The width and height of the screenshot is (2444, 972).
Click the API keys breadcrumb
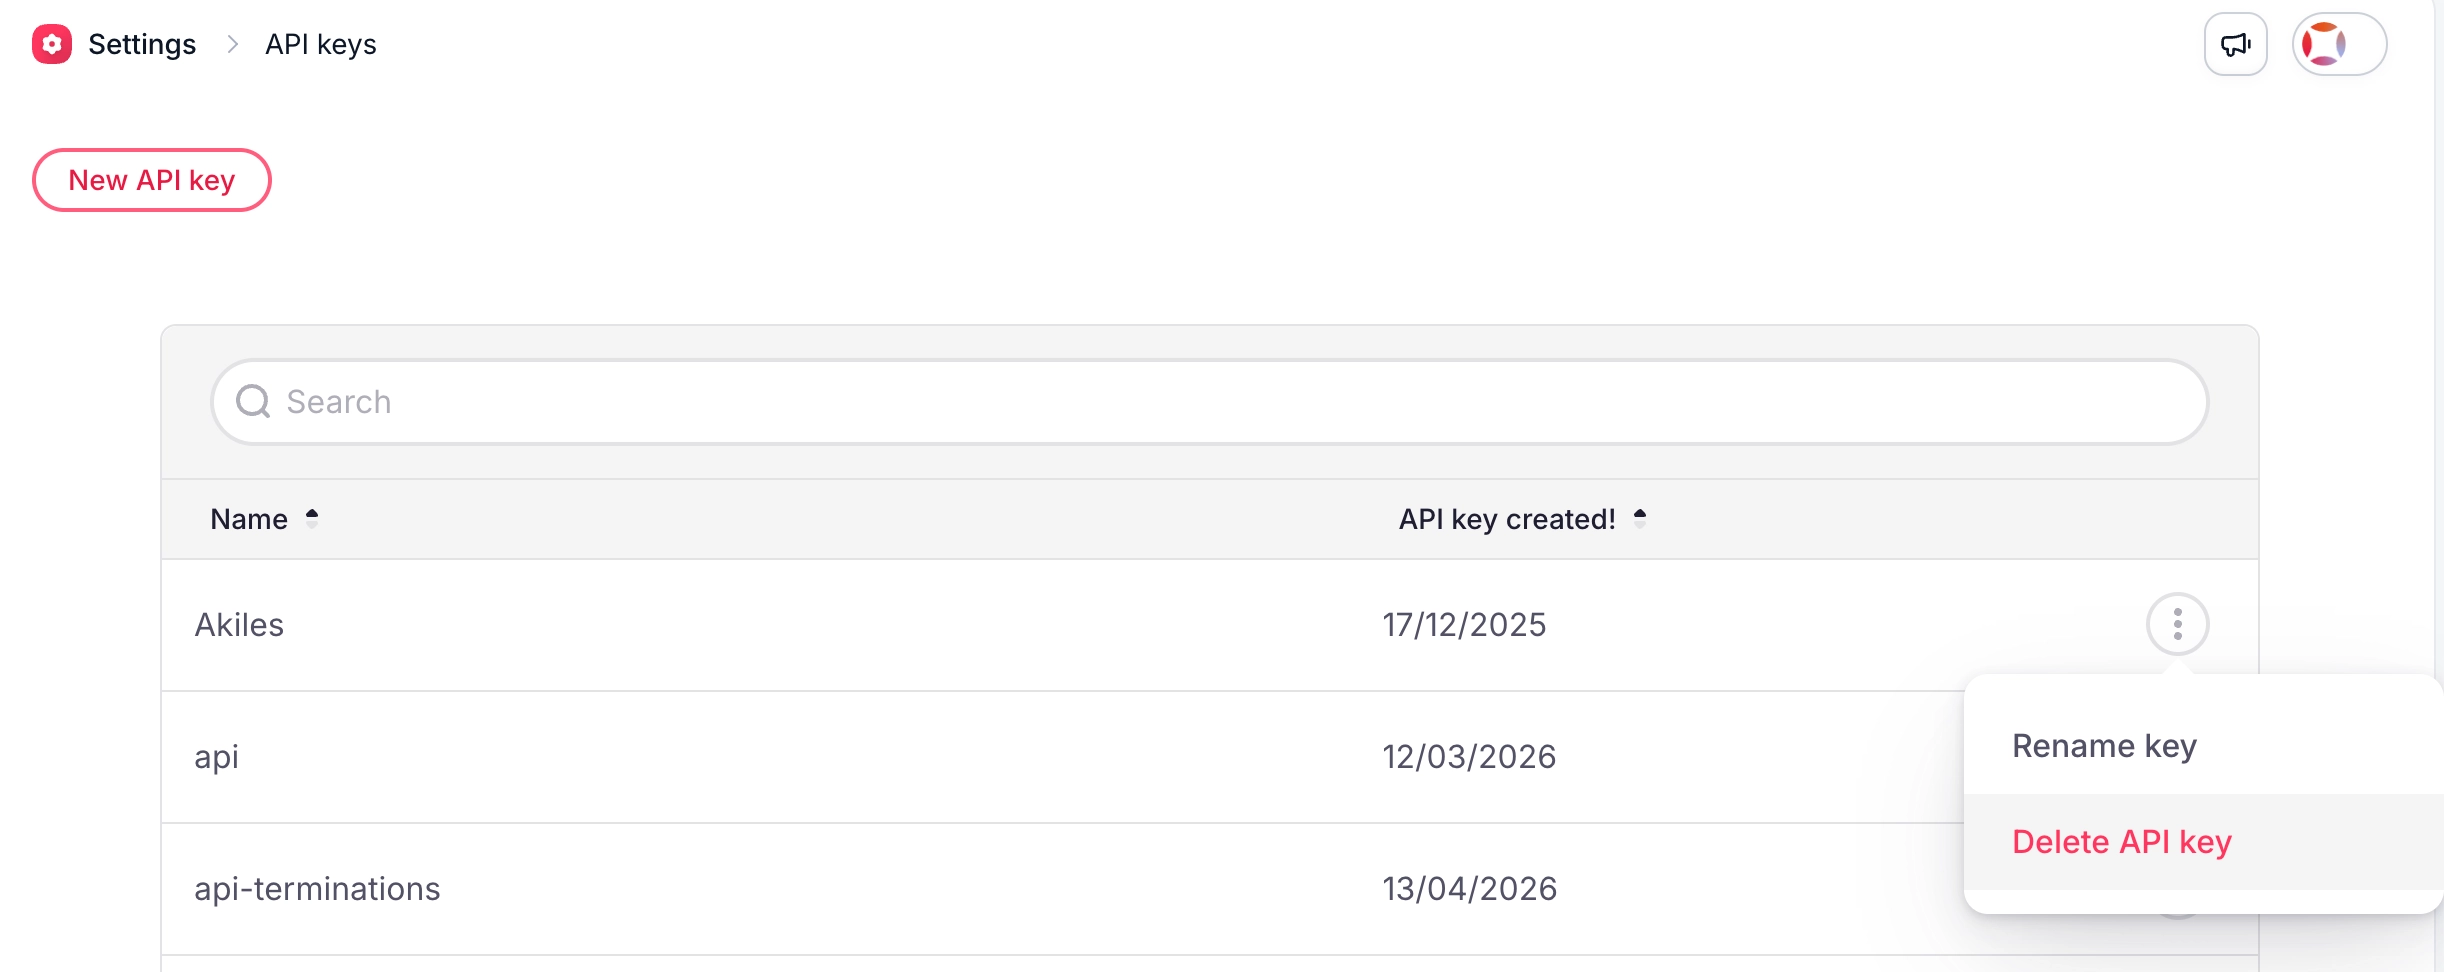pos(321,44)
